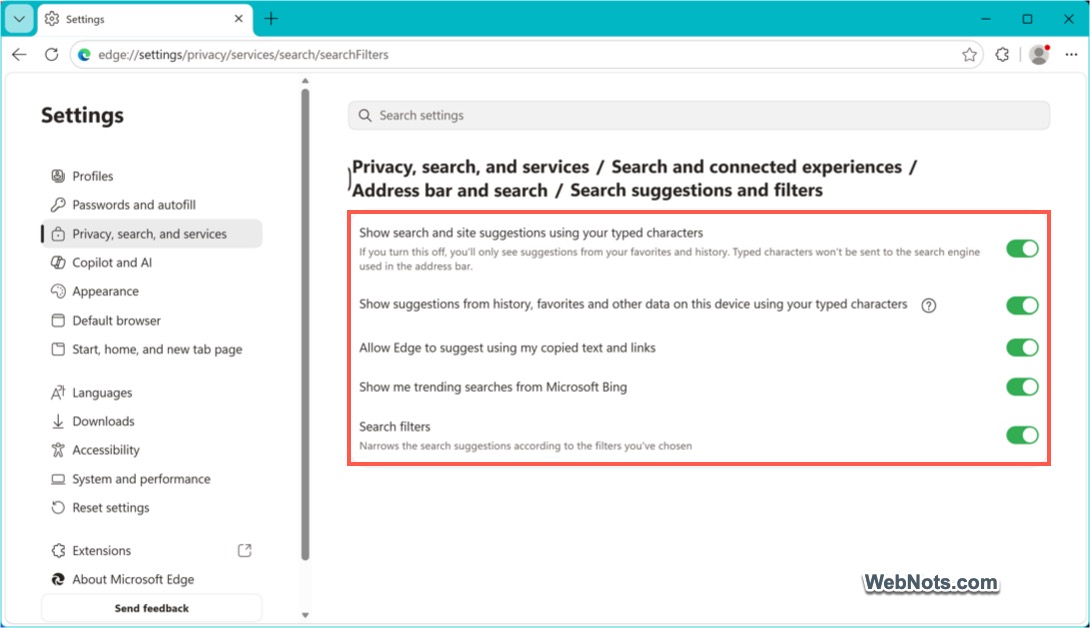Screen dimensions: 1090x628
Task: Click the Send feedback button
Action: point(152,608)
